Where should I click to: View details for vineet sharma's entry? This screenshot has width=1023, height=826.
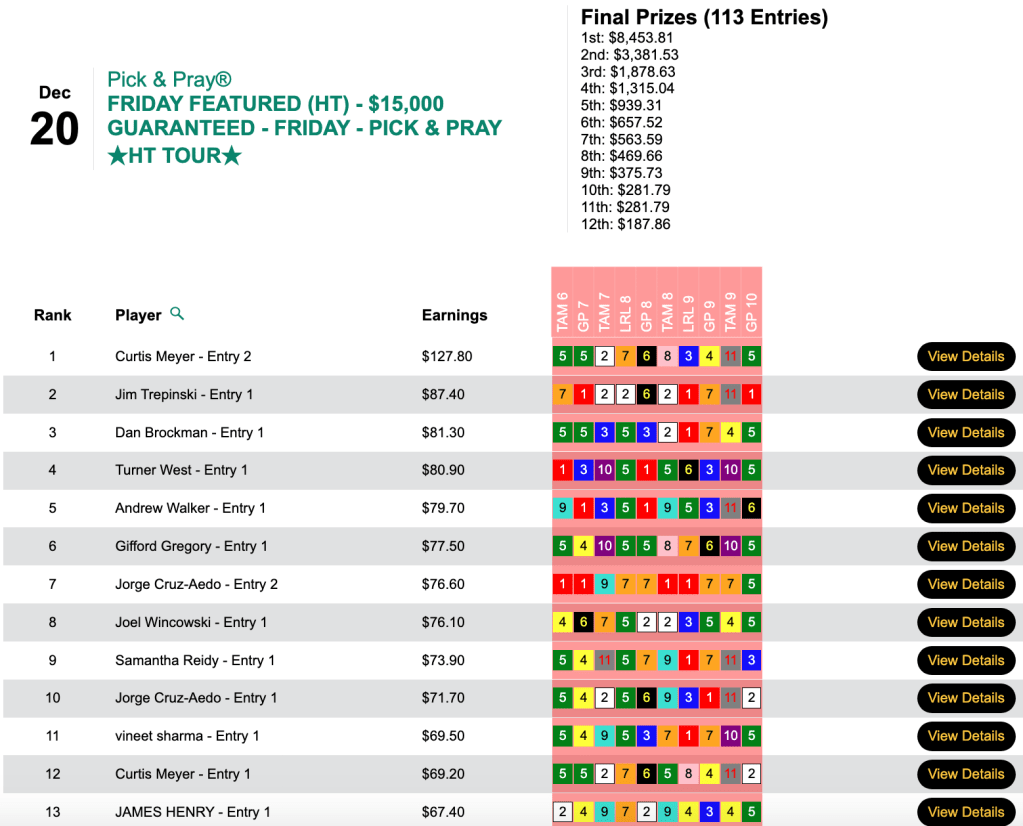click(x=965, y=736)
